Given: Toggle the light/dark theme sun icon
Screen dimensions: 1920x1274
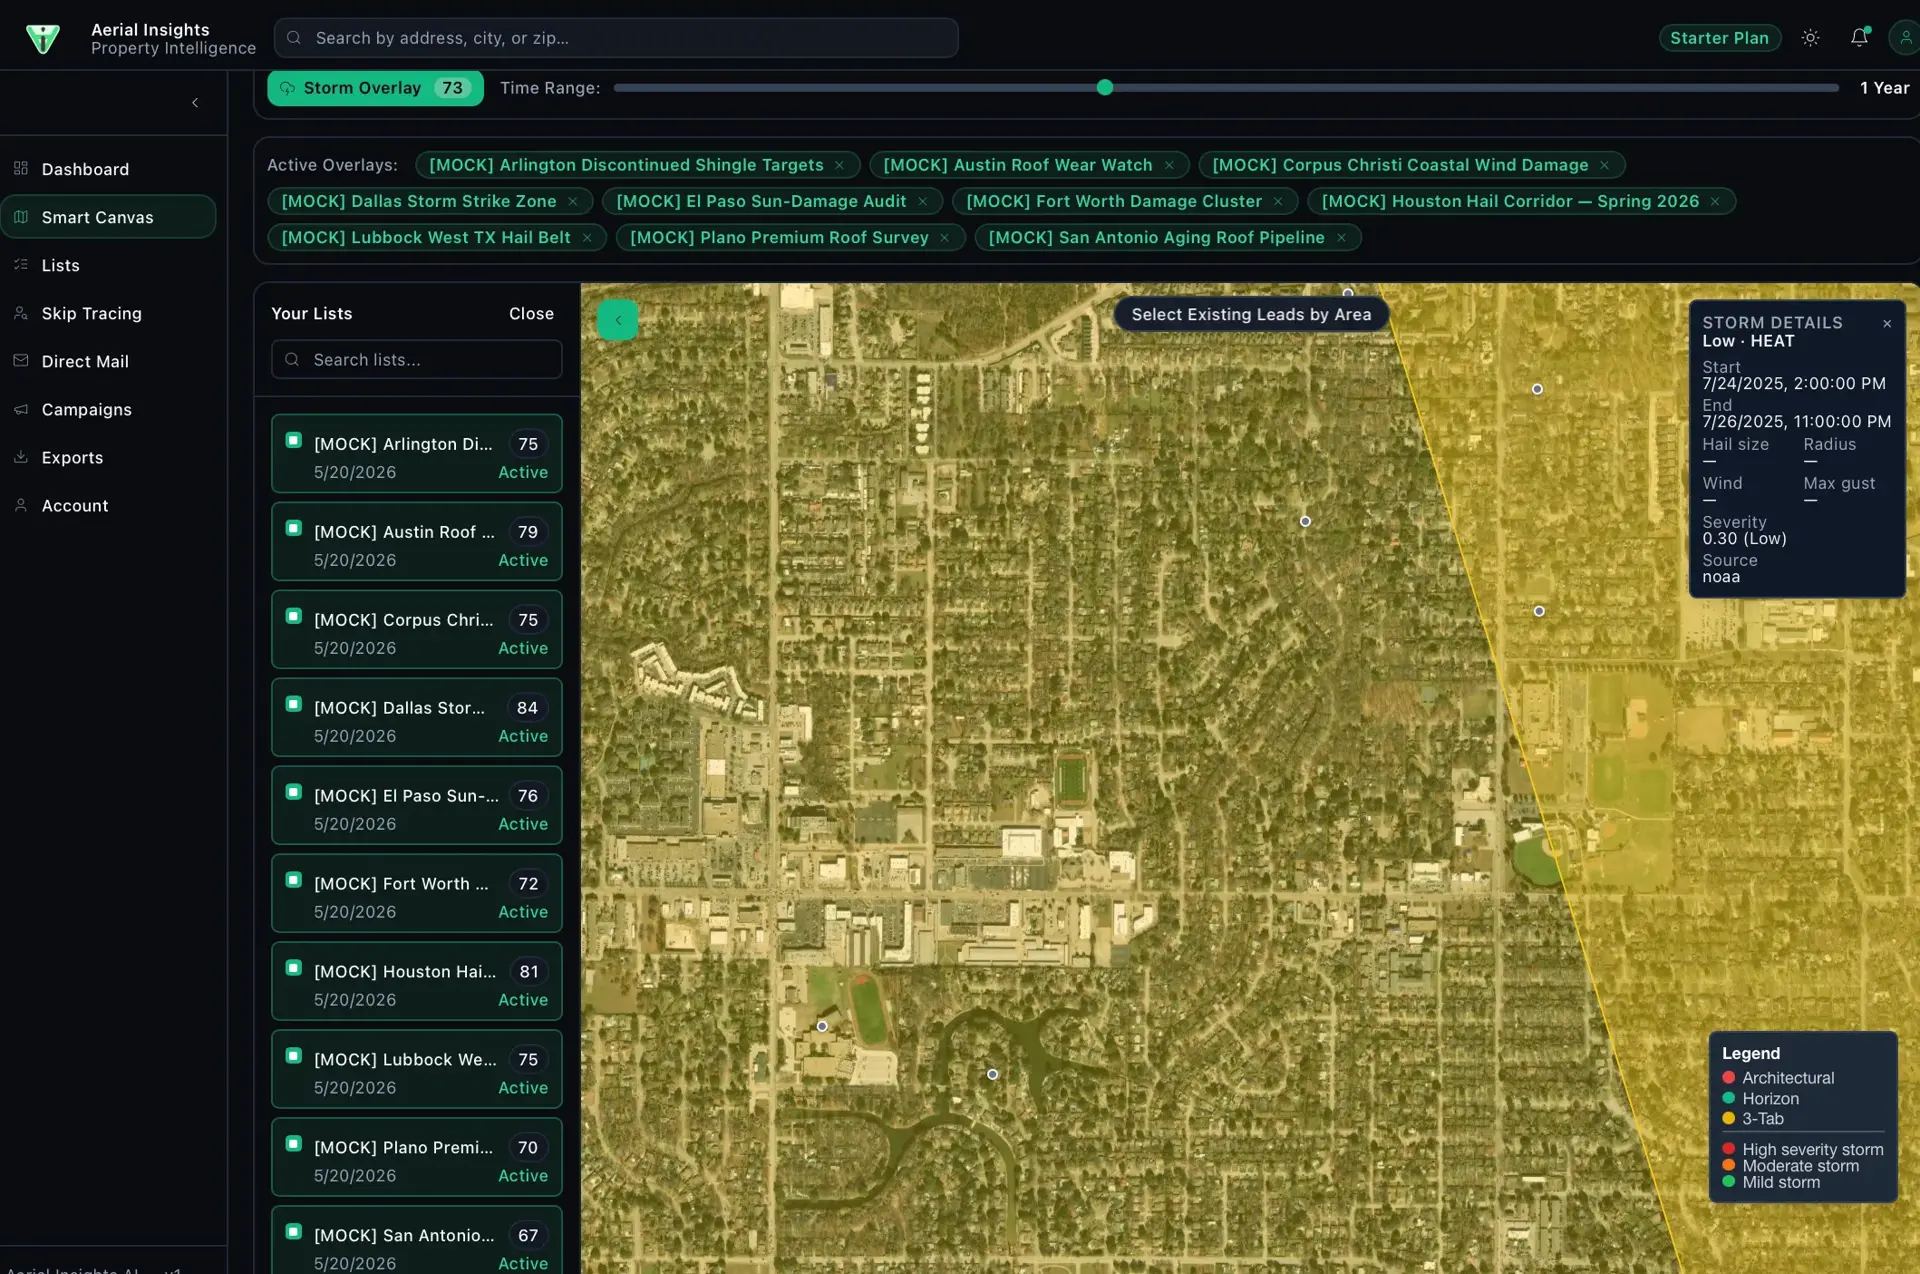Looking at the screenshot, I should click(1810, 38).
